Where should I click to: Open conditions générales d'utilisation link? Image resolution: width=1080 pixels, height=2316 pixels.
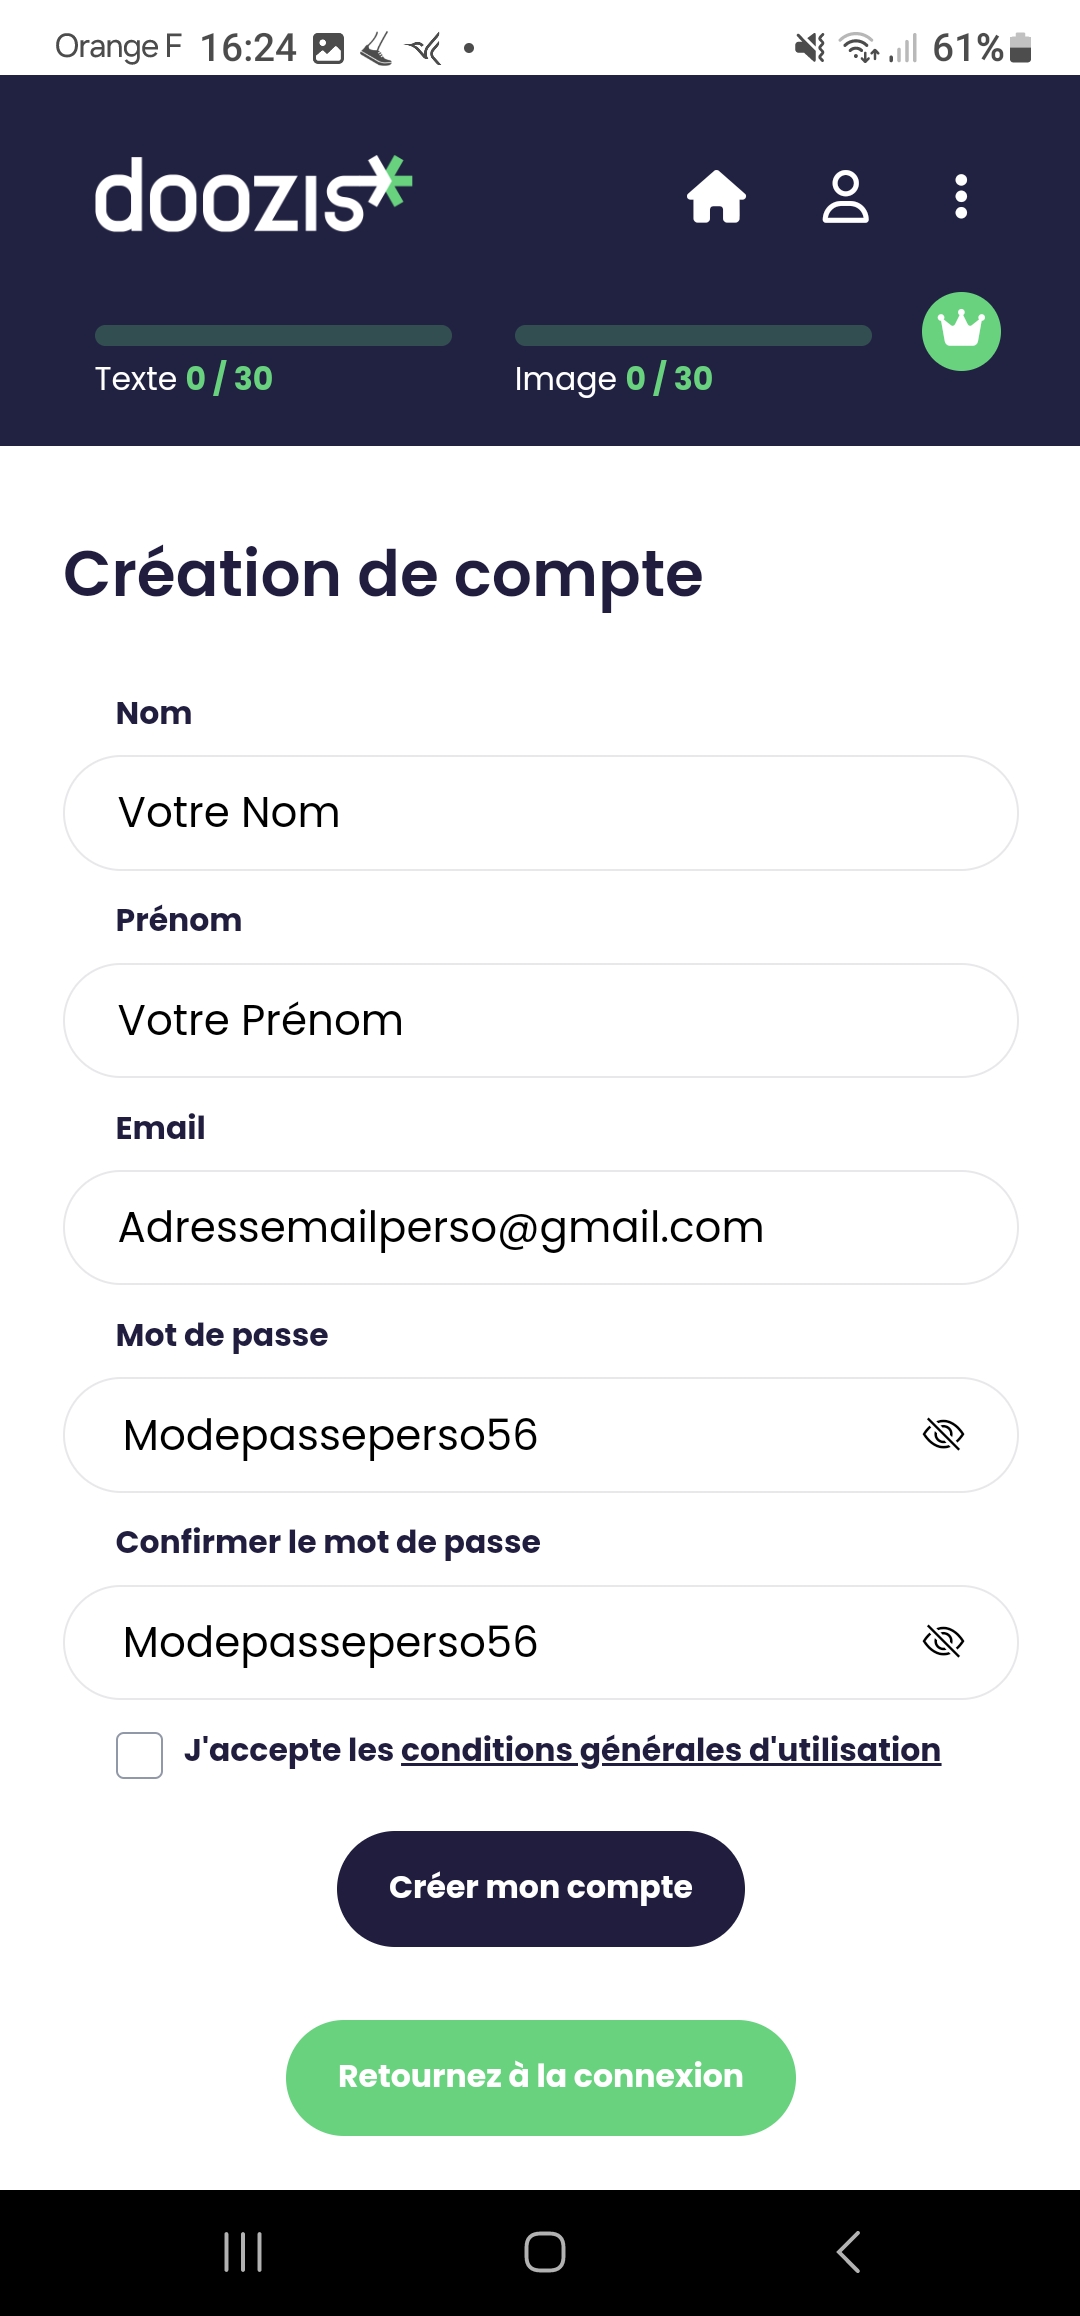(x=671, y=1750)
